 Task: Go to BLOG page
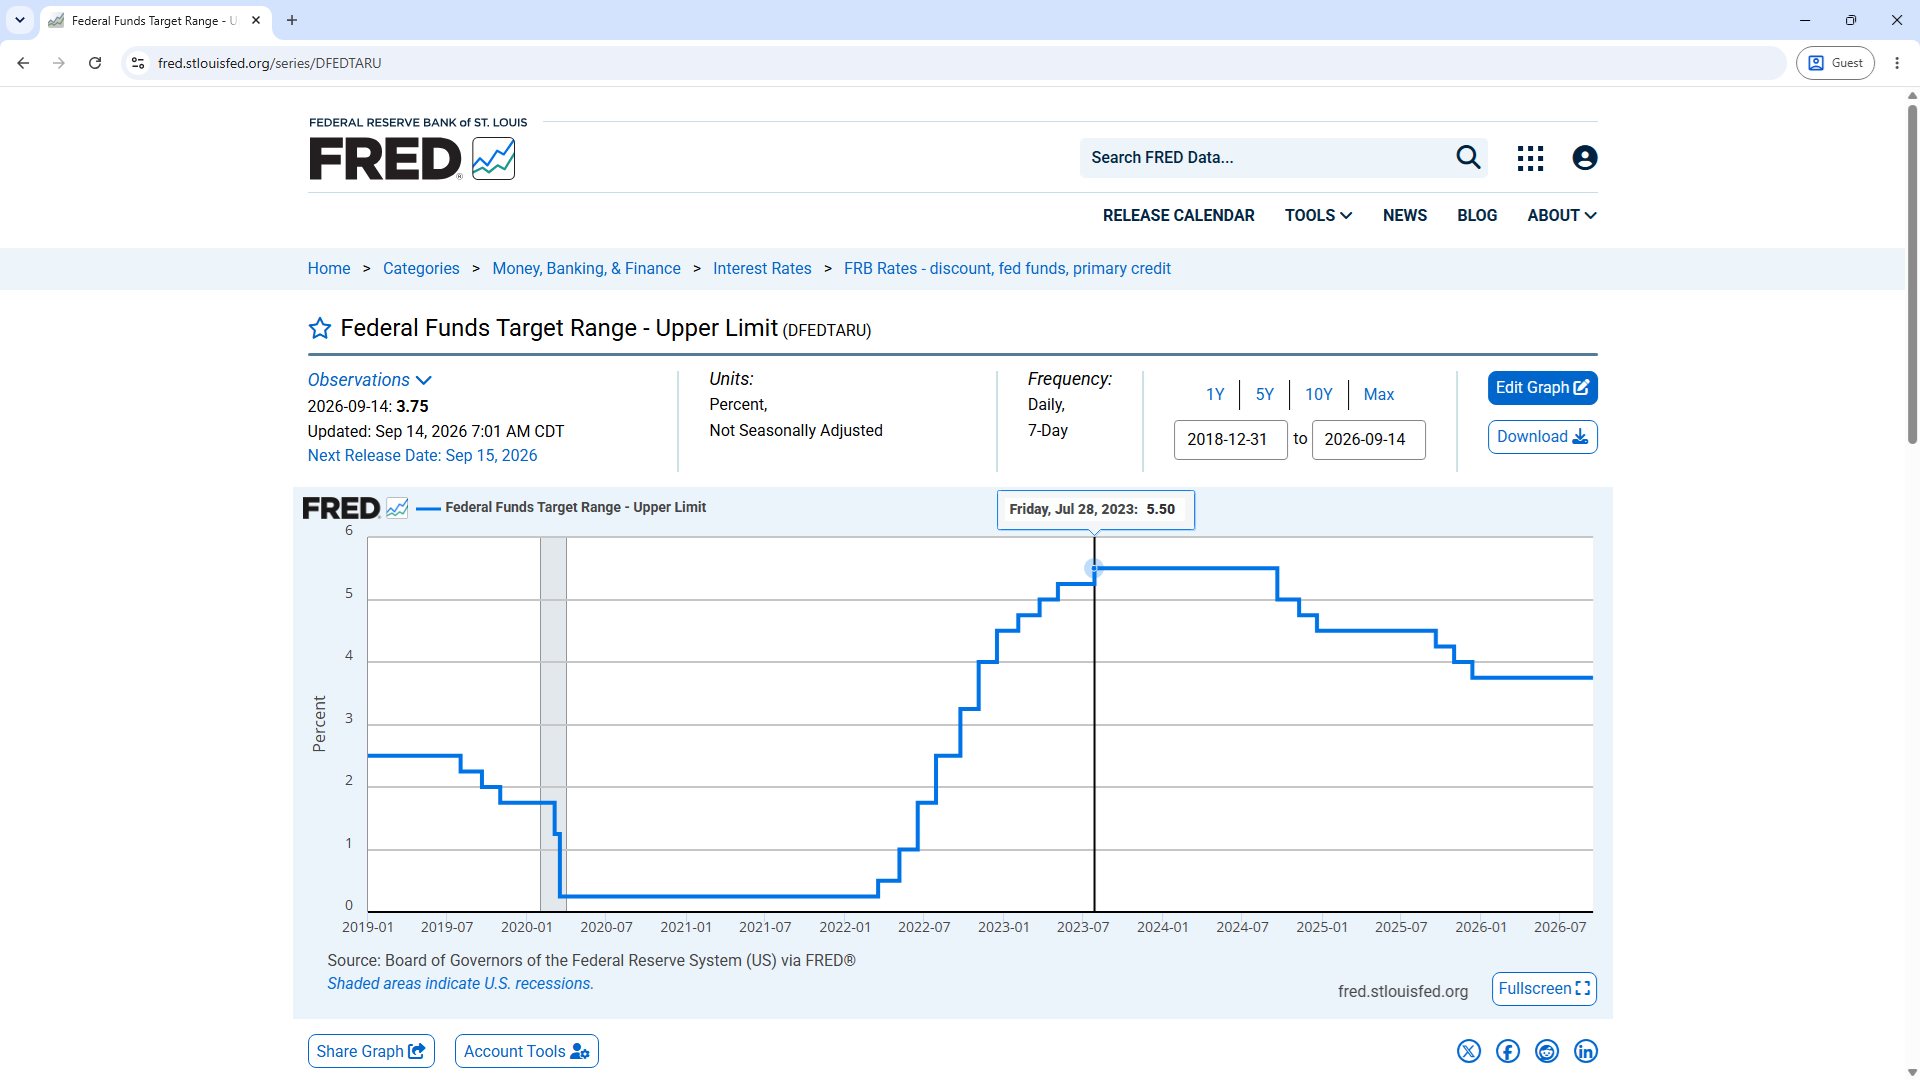pos(1477,215)
